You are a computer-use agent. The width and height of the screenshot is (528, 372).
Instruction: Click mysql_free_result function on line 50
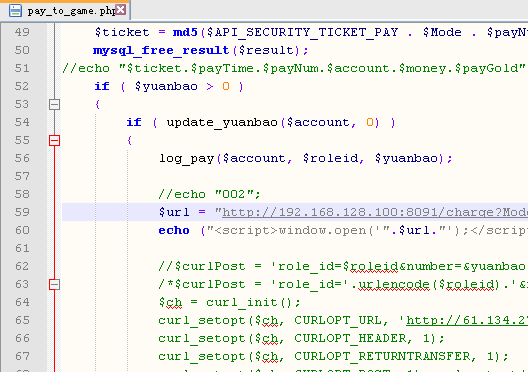161,50
